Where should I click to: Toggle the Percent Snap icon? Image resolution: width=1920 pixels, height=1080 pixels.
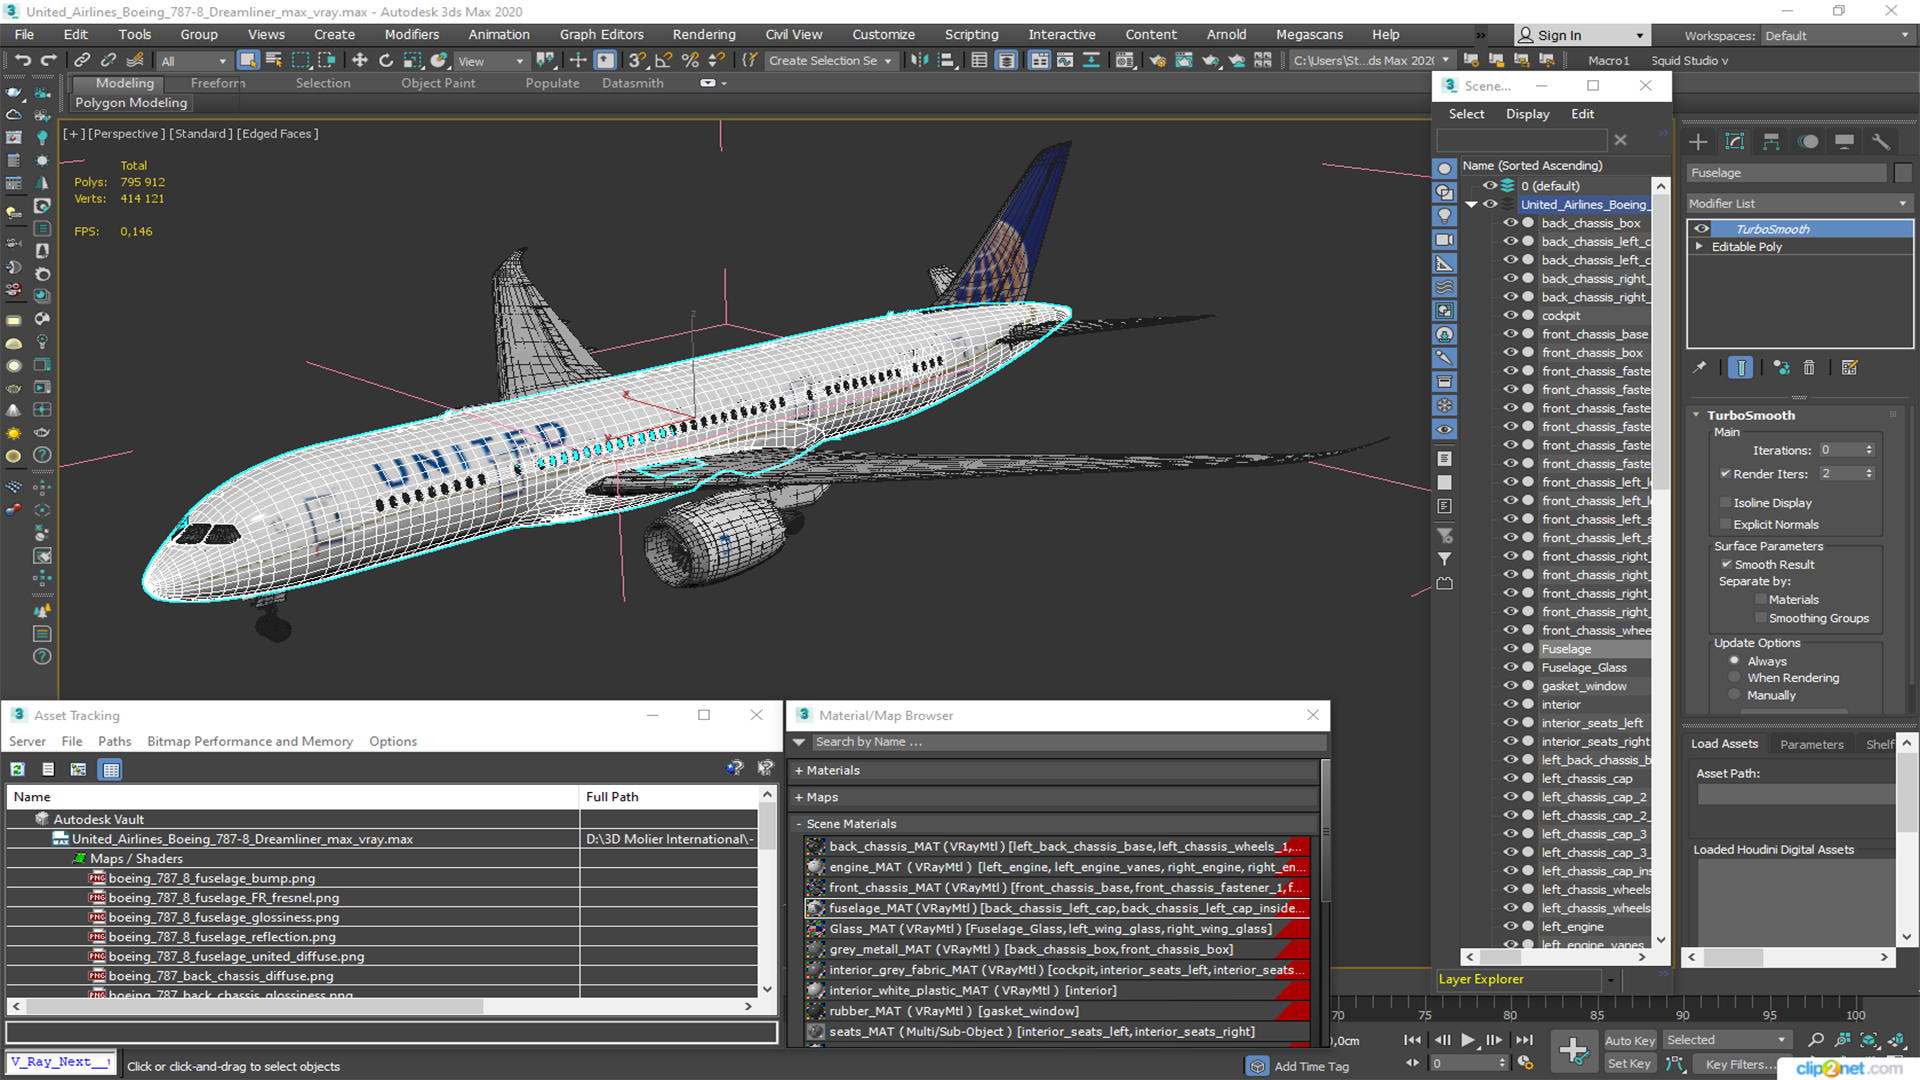tap(689, 60)
